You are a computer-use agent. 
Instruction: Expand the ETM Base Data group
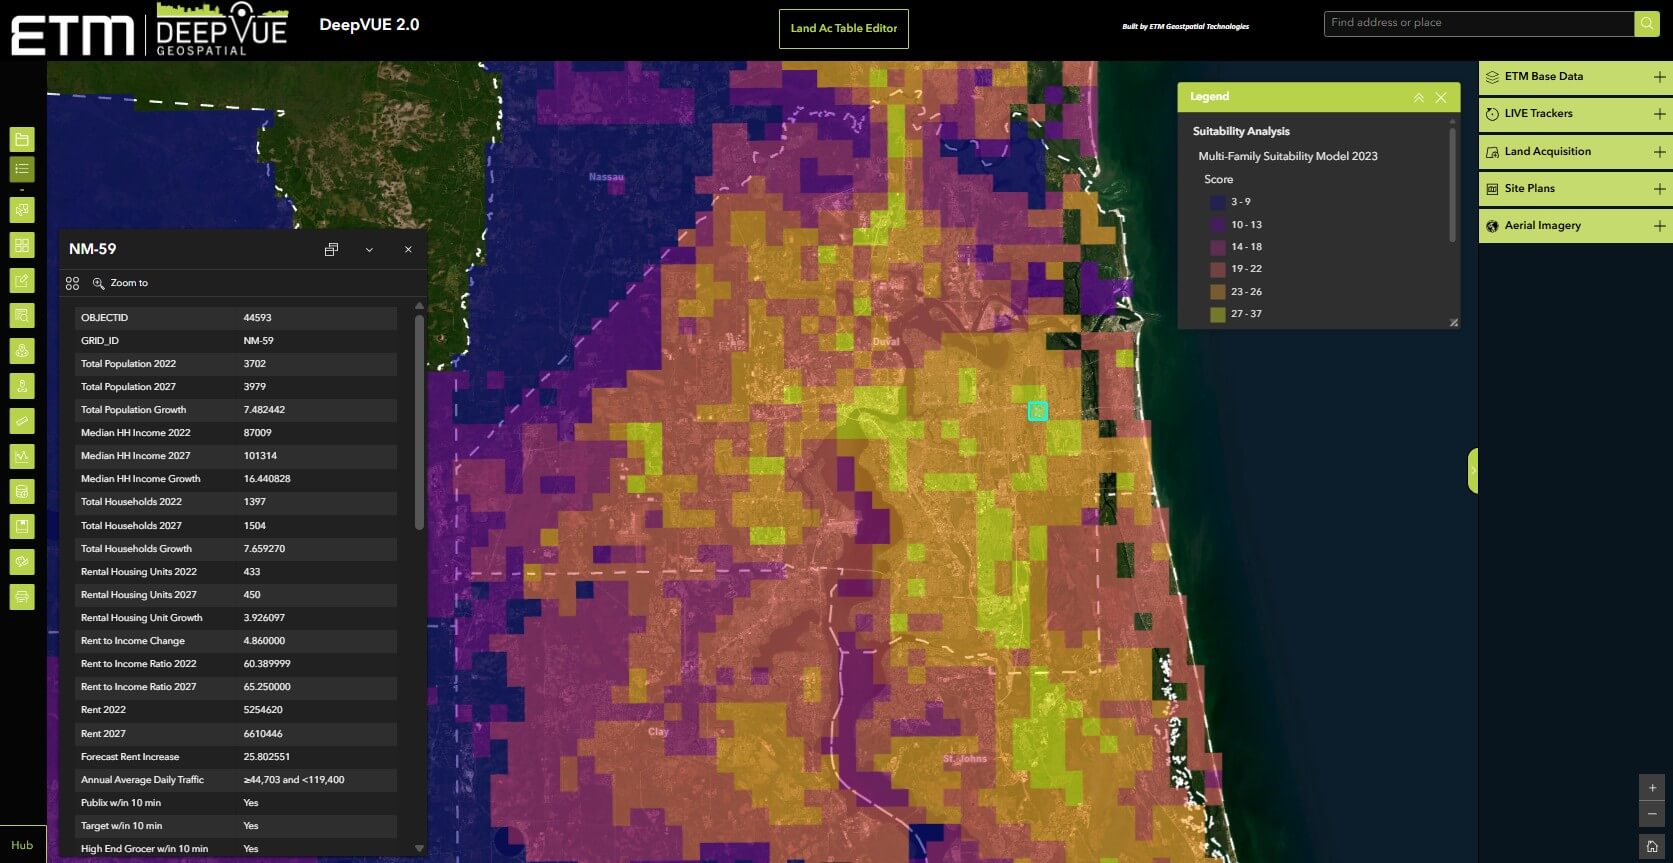(1659, 77)
